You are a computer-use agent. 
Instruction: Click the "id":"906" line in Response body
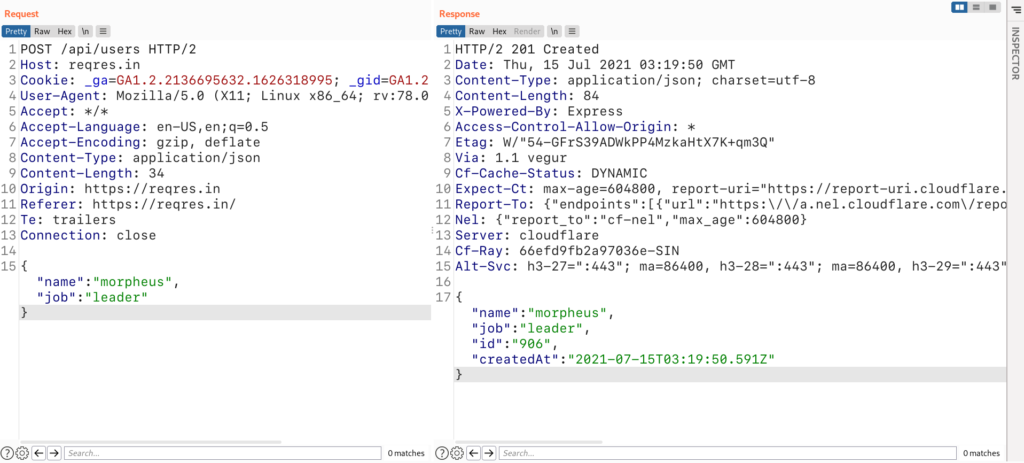coord(515,344)
